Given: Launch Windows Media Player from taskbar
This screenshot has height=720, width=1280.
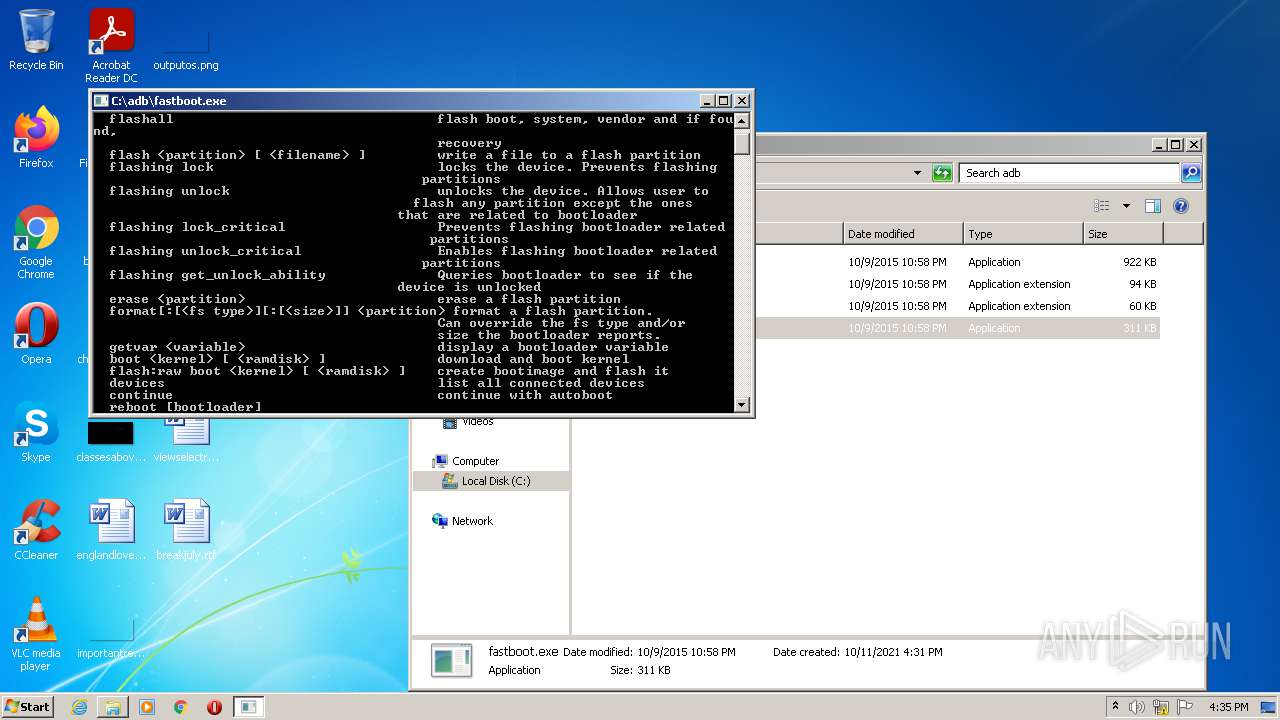Looking at the screenshot, I should pyautogui.click(x=147, y=707).
